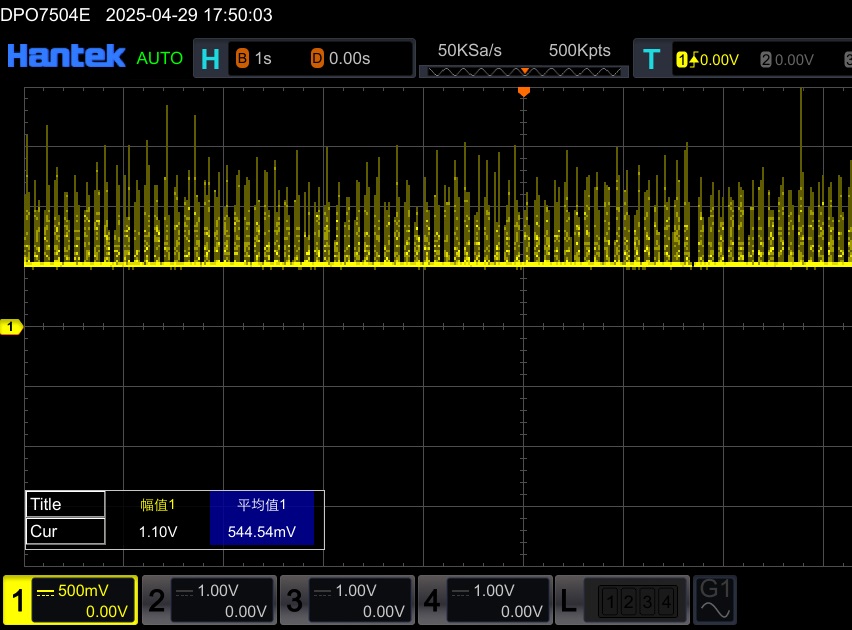Click the AUTO trigger mode label
852x630 pixels.
tap(160, 58)
